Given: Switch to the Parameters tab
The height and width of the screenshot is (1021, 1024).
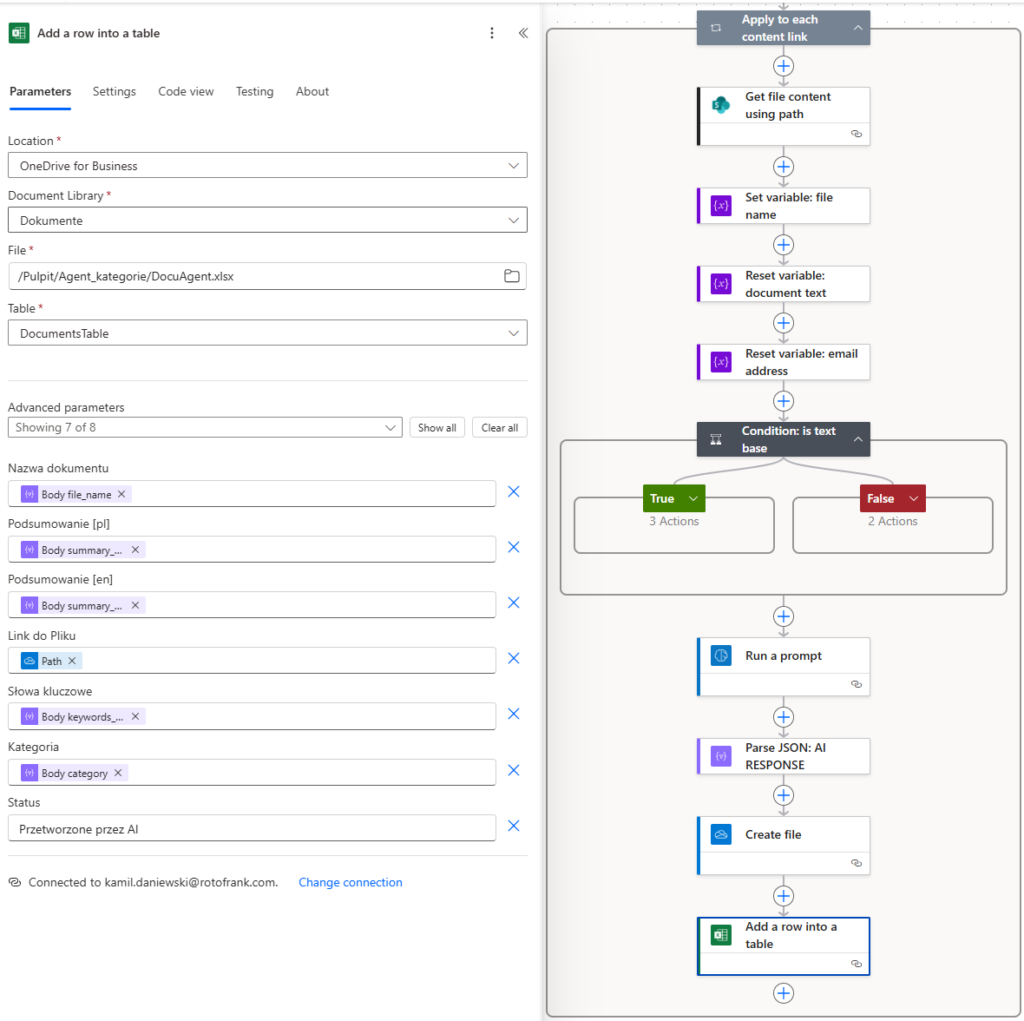Looking at the screenshot, I should [40, 91].
